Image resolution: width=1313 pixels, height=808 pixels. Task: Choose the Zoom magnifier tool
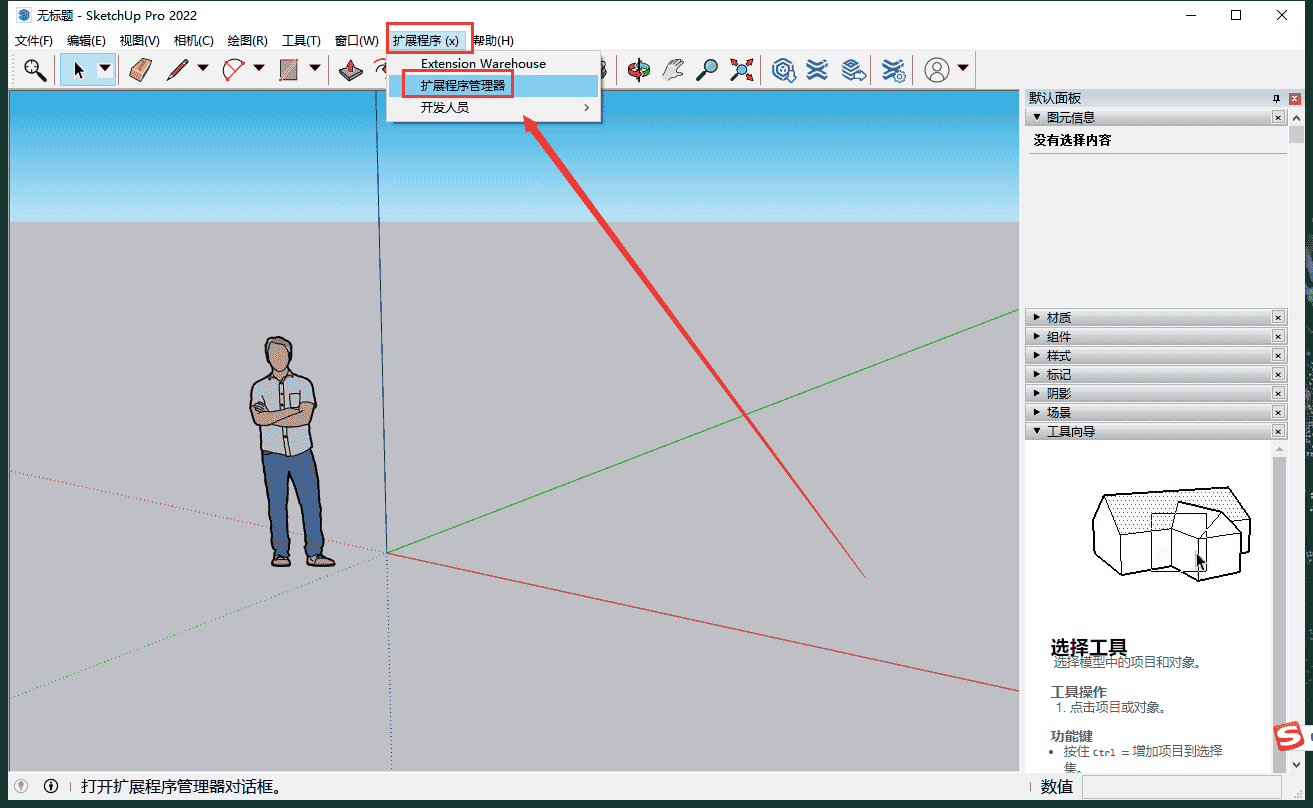(x=707, y=70)
